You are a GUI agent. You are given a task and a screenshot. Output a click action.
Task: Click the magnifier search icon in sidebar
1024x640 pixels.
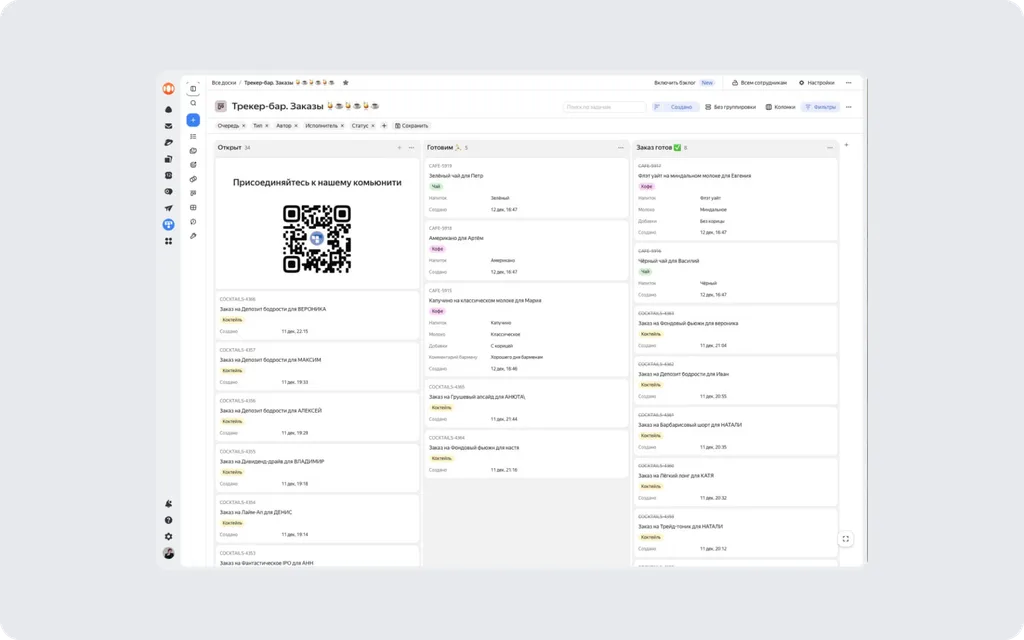[193, 103]
